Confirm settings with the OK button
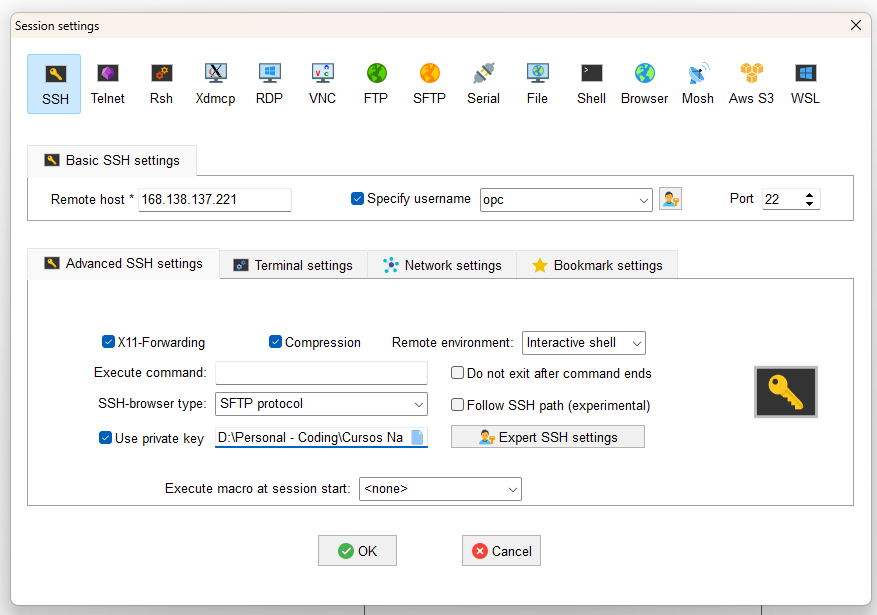This screenshot has height=615, width=877. [x=357, y=550]
